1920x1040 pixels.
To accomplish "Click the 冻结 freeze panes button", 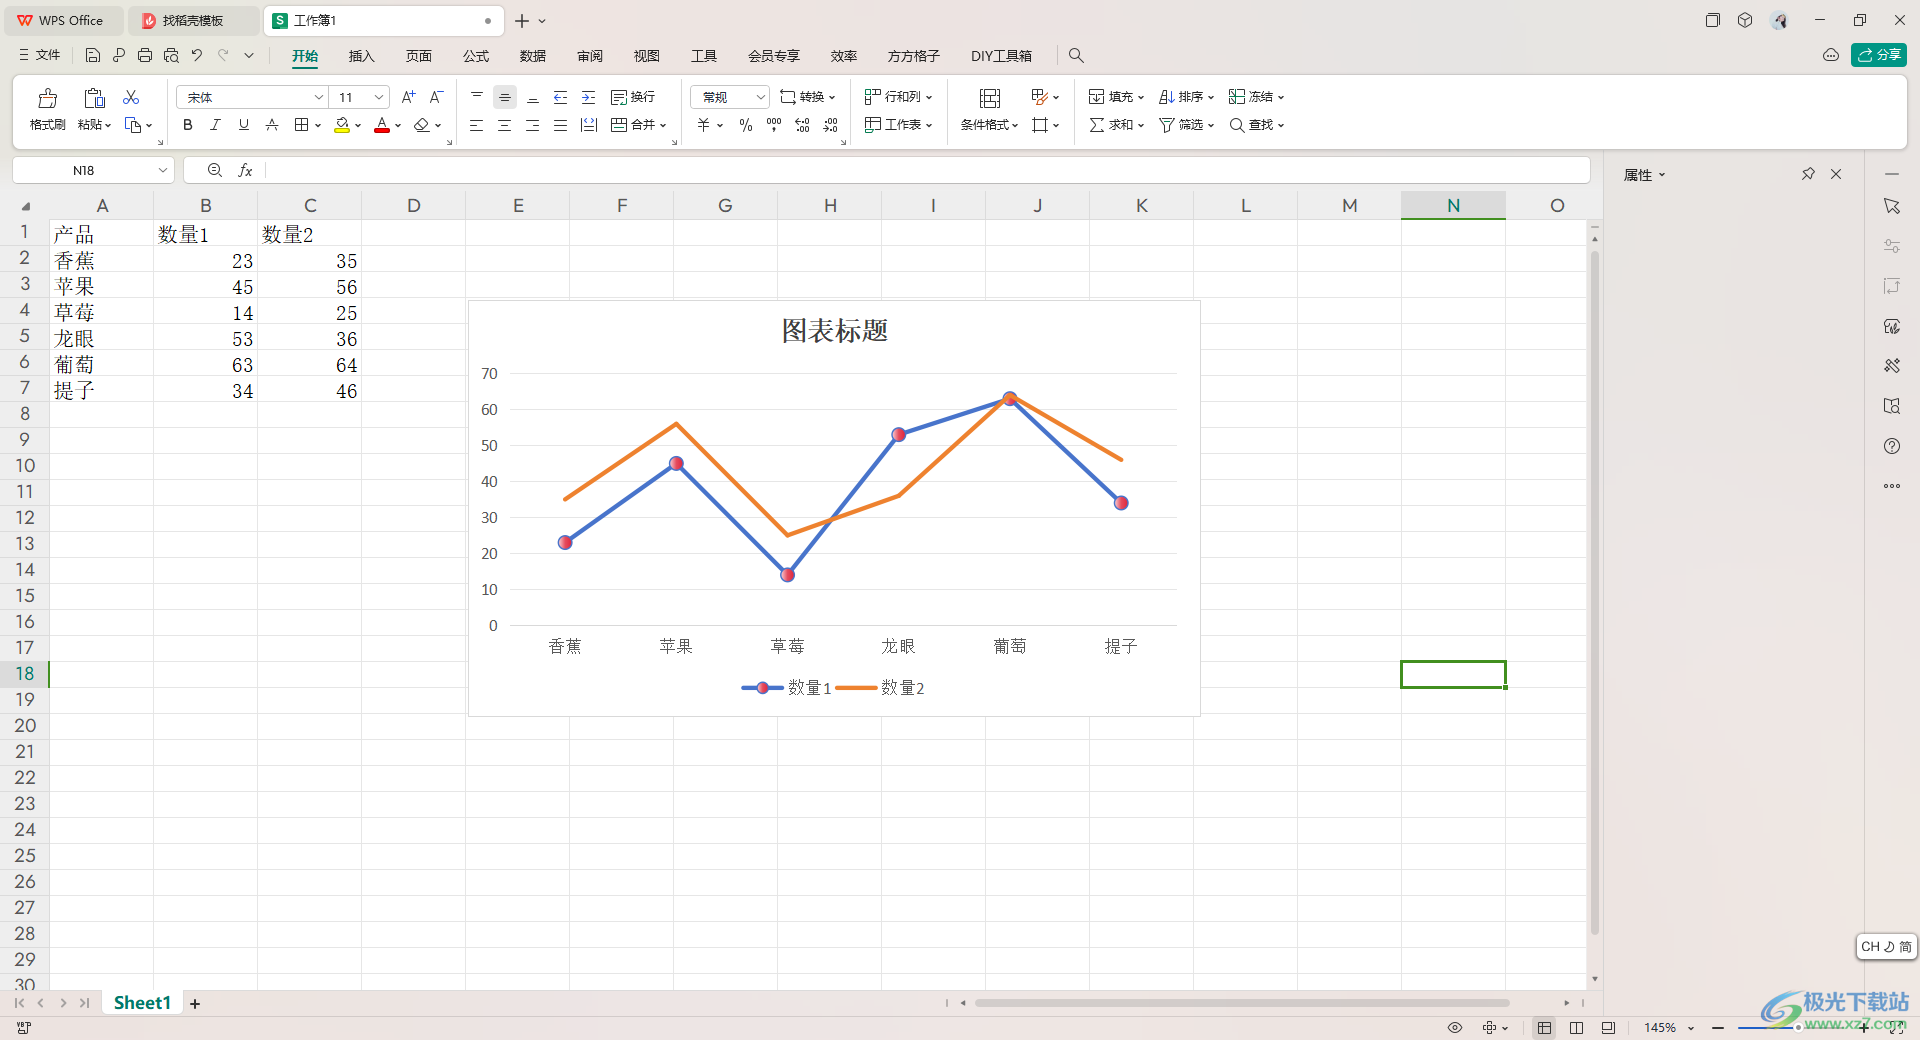I will pyautogui.click(x=1256, y=97).
